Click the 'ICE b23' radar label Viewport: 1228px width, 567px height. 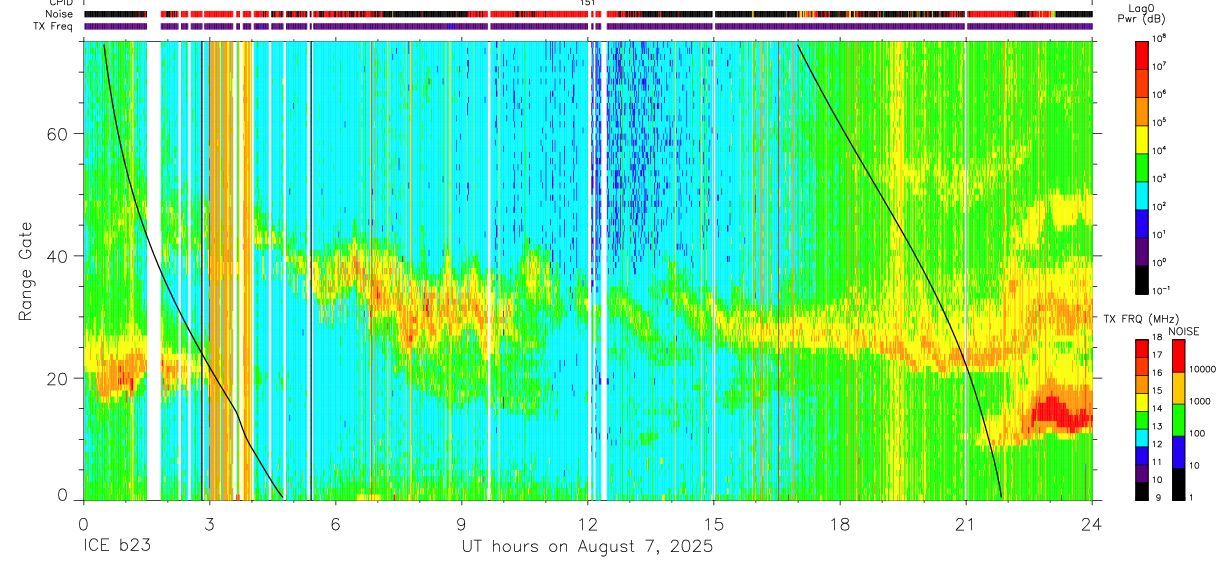click(115, 547)
